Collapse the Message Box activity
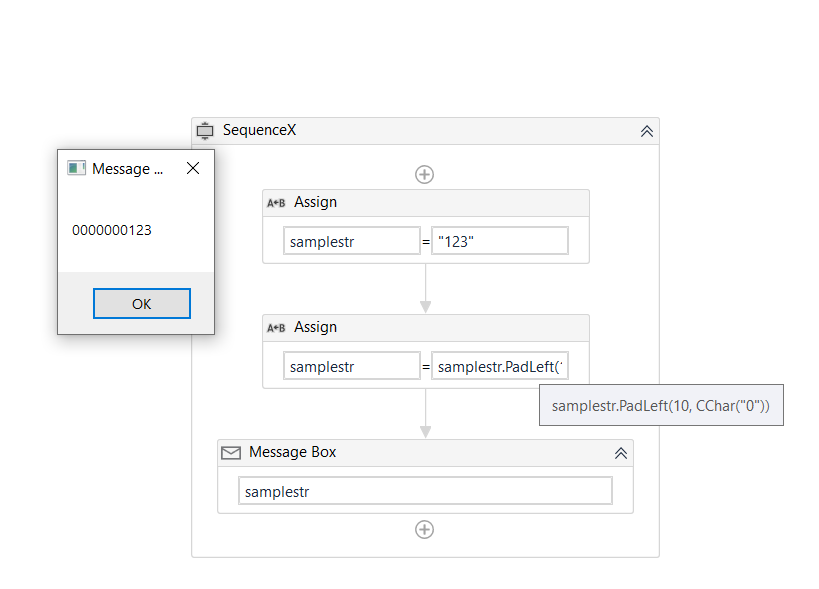Screen dimensions: 819x589 pyautogui.click(x=620, y=453)
